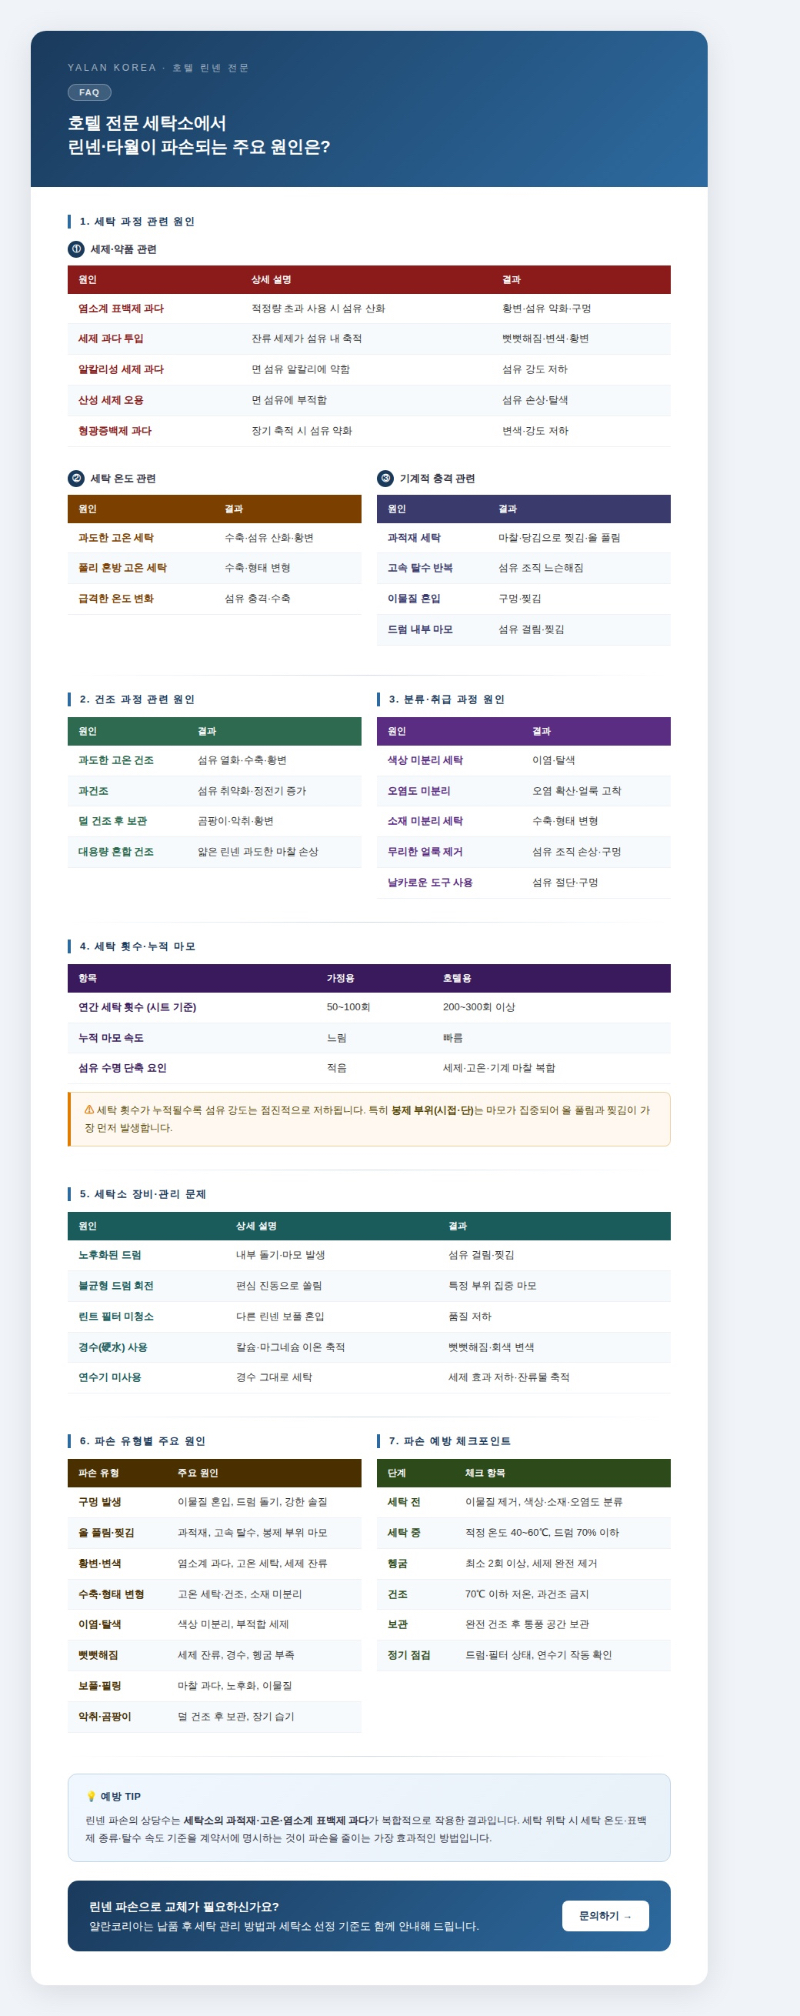Select the 과도한 고온 세탁 row
Viewport: 800px width, 2016px height.
click(x=214, y=538)
